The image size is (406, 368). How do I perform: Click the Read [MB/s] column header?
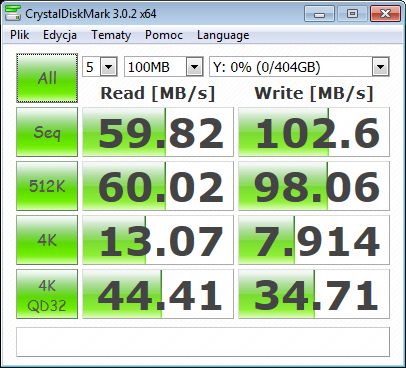click(x=158, y=93)
